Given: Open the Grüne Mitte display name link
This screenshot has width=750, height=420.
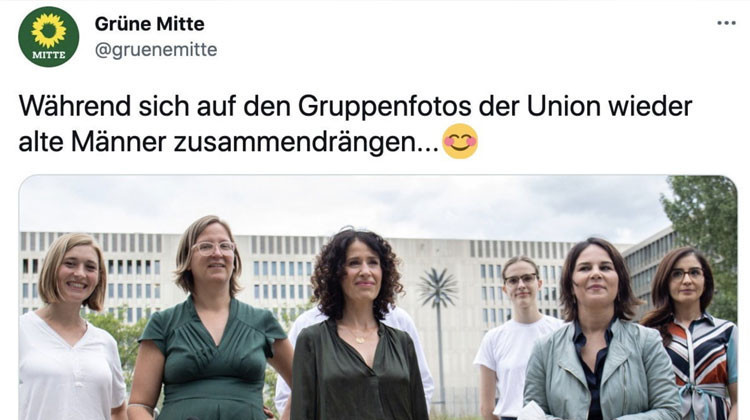Looking at the screenshot, I should tap(150, 23).
